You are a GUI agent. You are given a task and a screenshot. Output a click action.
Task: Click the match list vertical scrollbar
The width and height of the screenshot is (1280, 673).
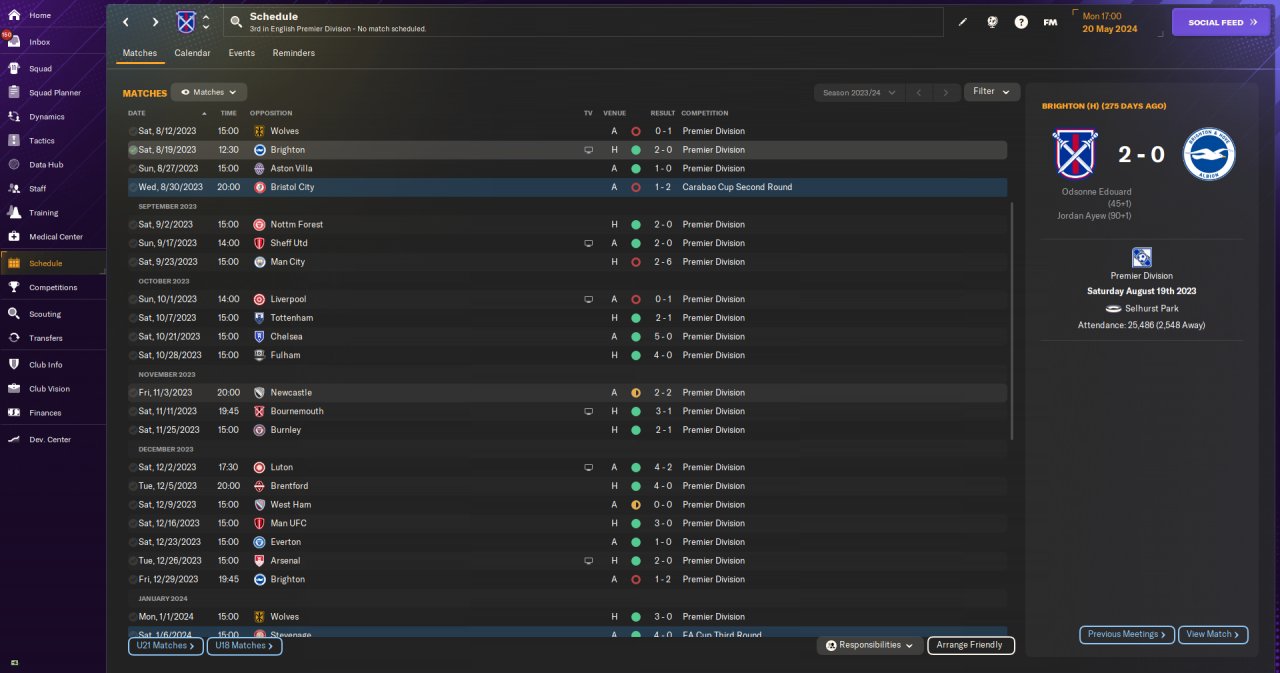click(1013, 320)
